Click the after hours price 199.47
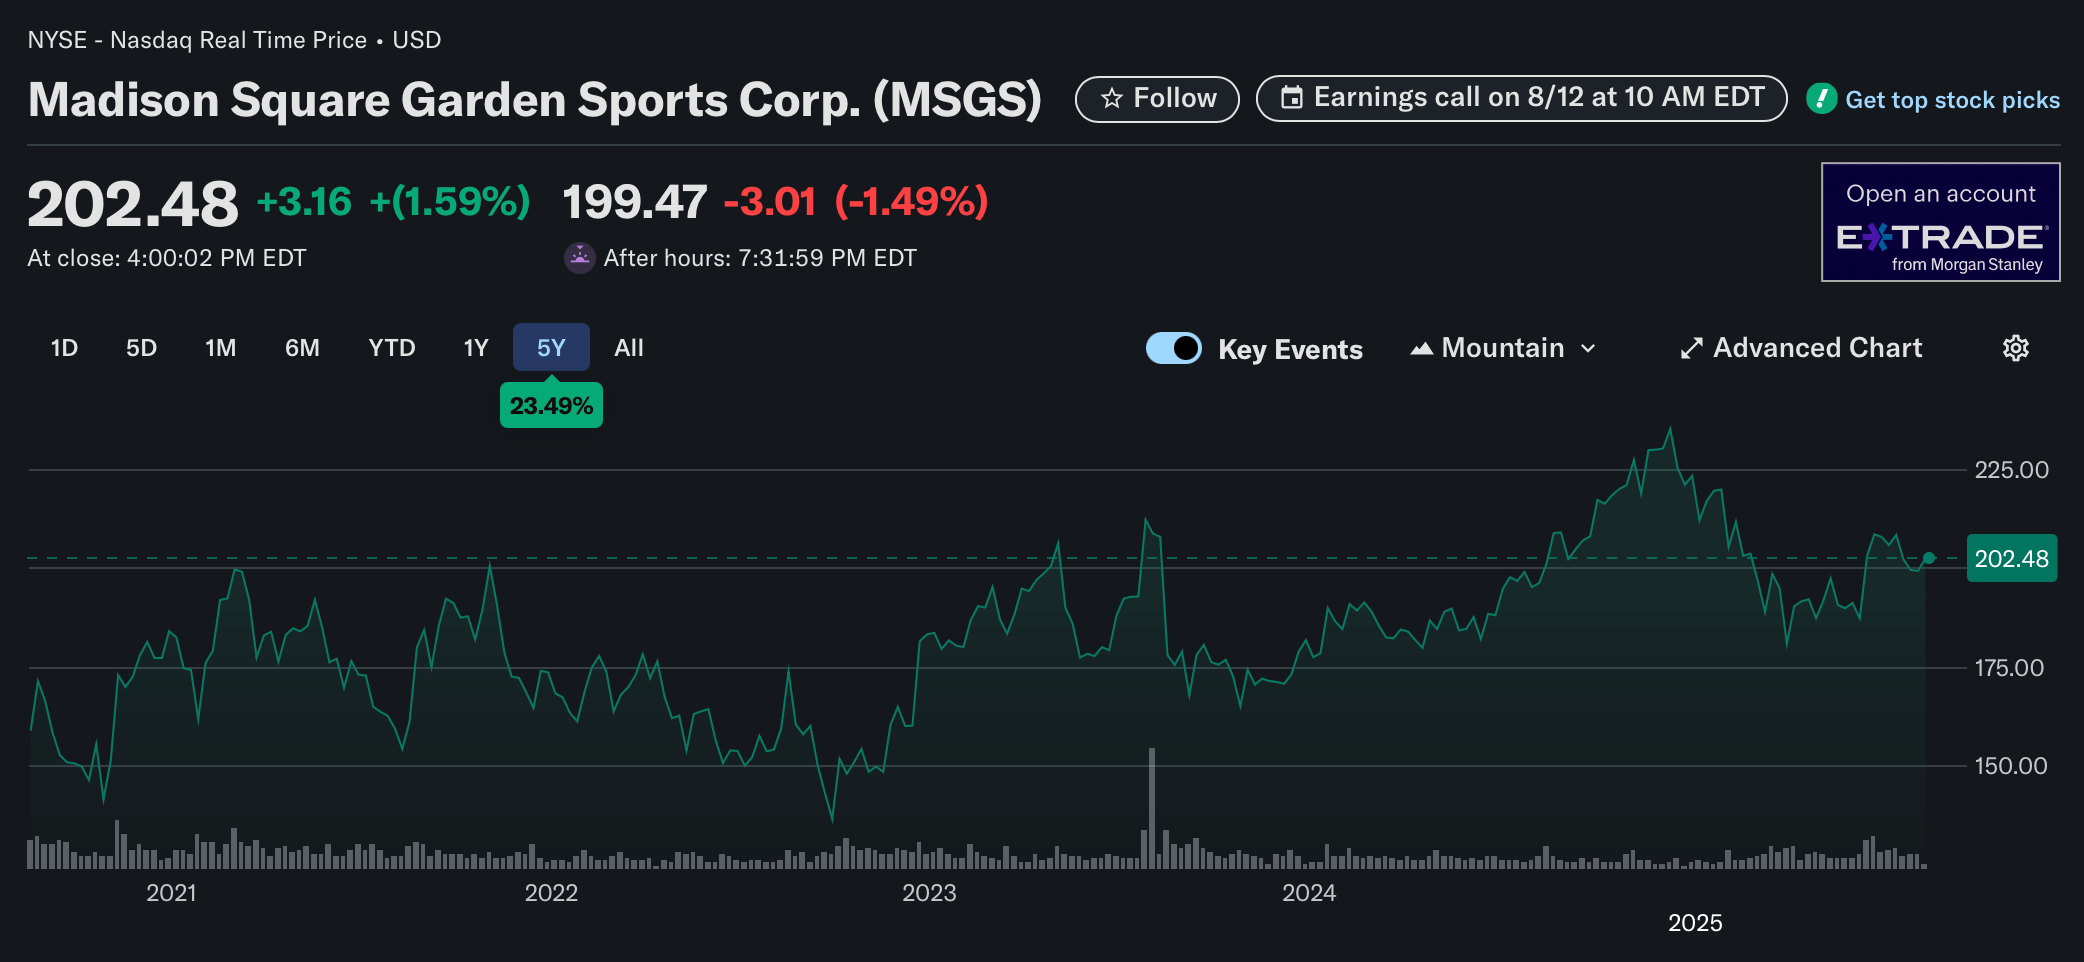Screen dimensions: 2084x962 (635, 202)
